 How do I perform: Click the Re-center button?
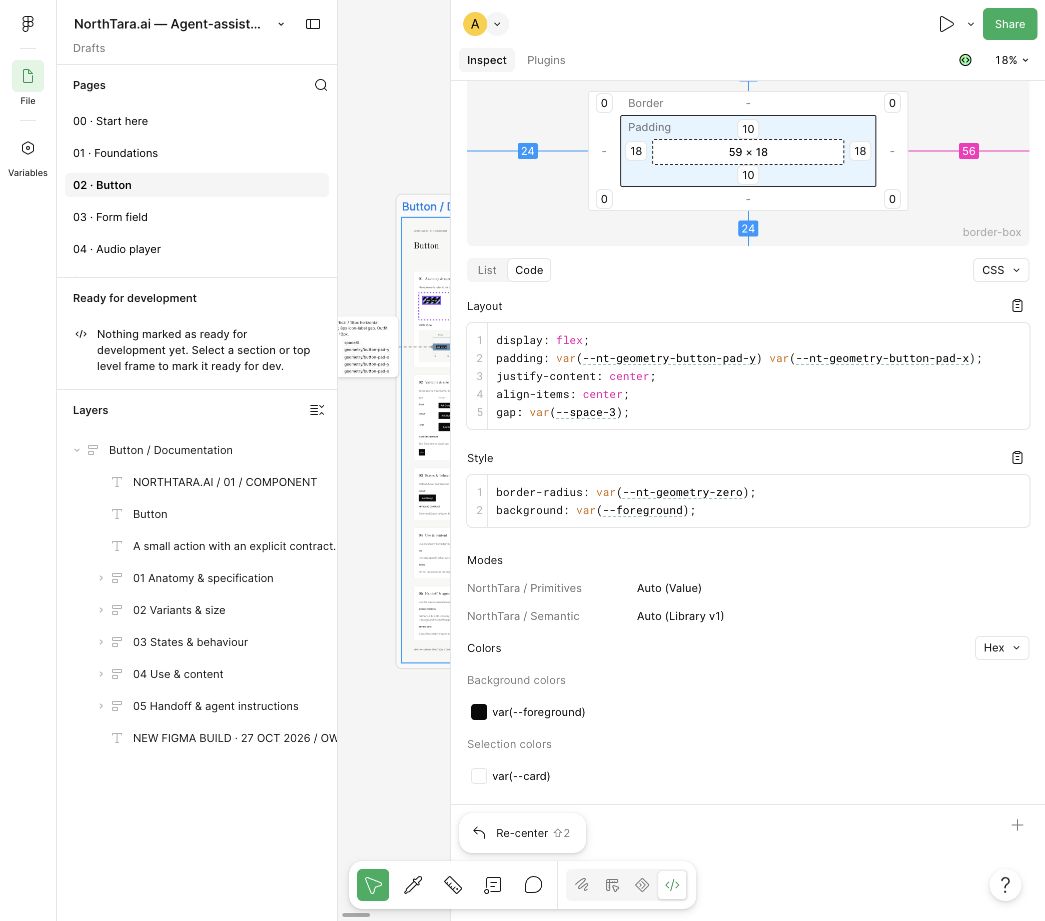tap(522, 832)
